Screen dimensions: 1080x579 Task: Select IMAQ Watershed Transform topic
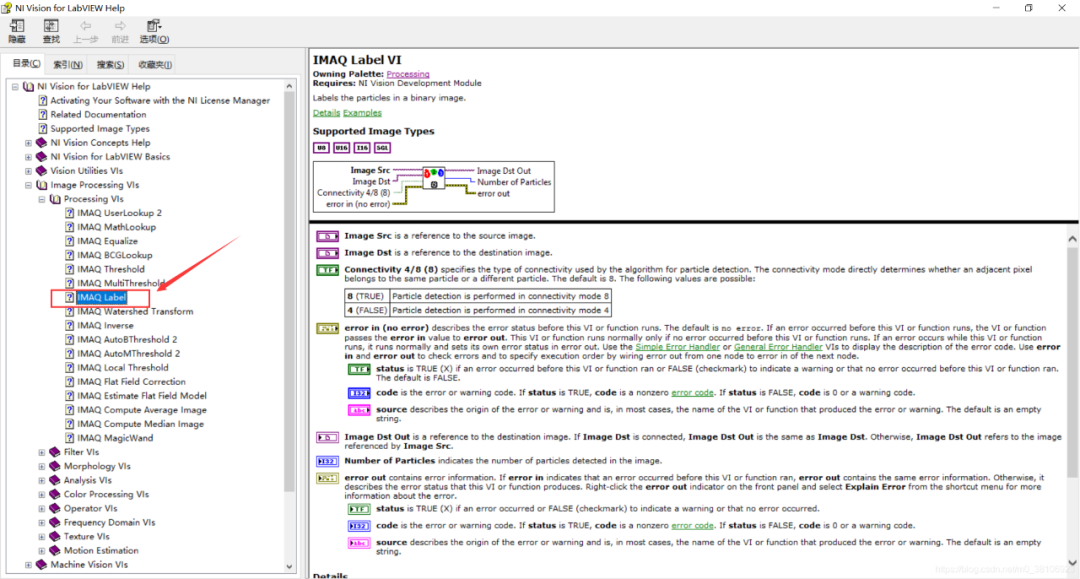point(135,311)
